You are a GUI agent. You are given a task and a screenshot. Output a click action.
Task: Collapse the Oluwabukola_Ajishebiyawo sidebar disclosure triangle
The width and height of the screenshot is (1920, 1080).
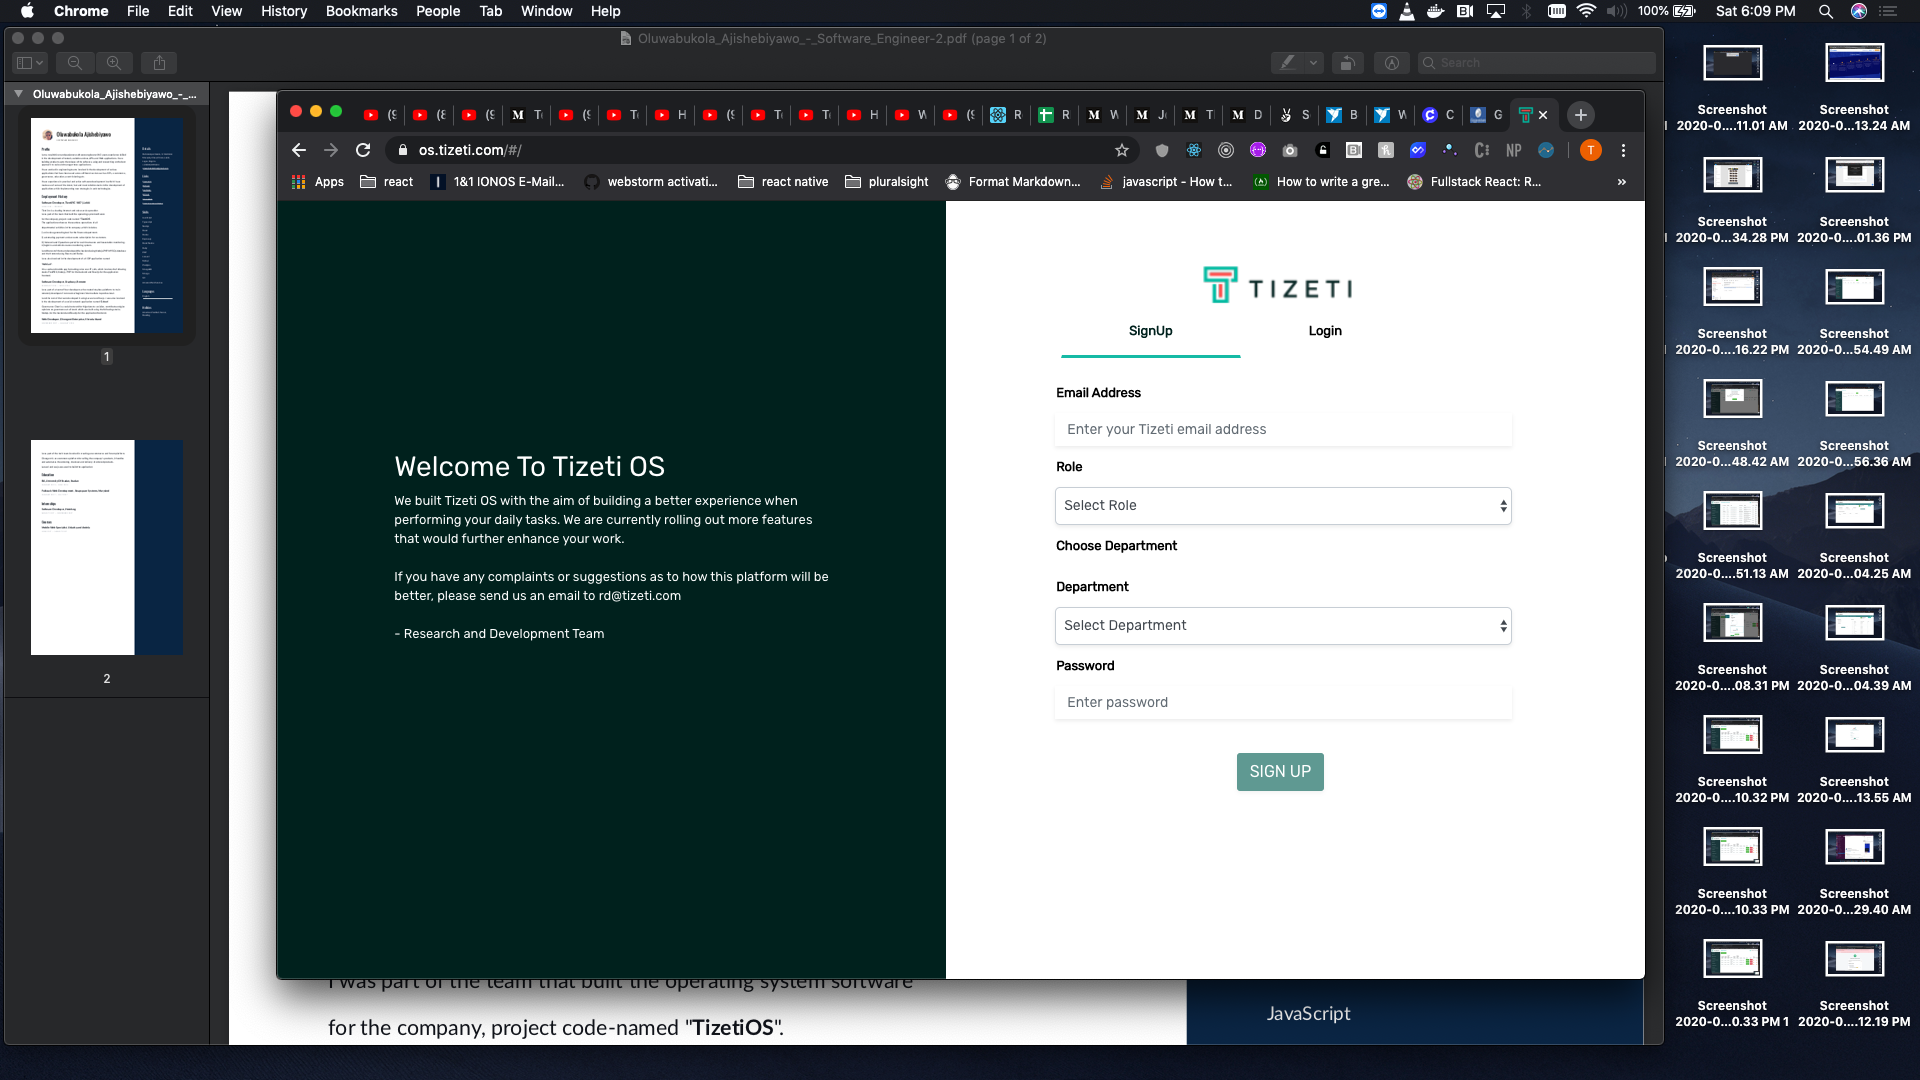pos(18,94)
